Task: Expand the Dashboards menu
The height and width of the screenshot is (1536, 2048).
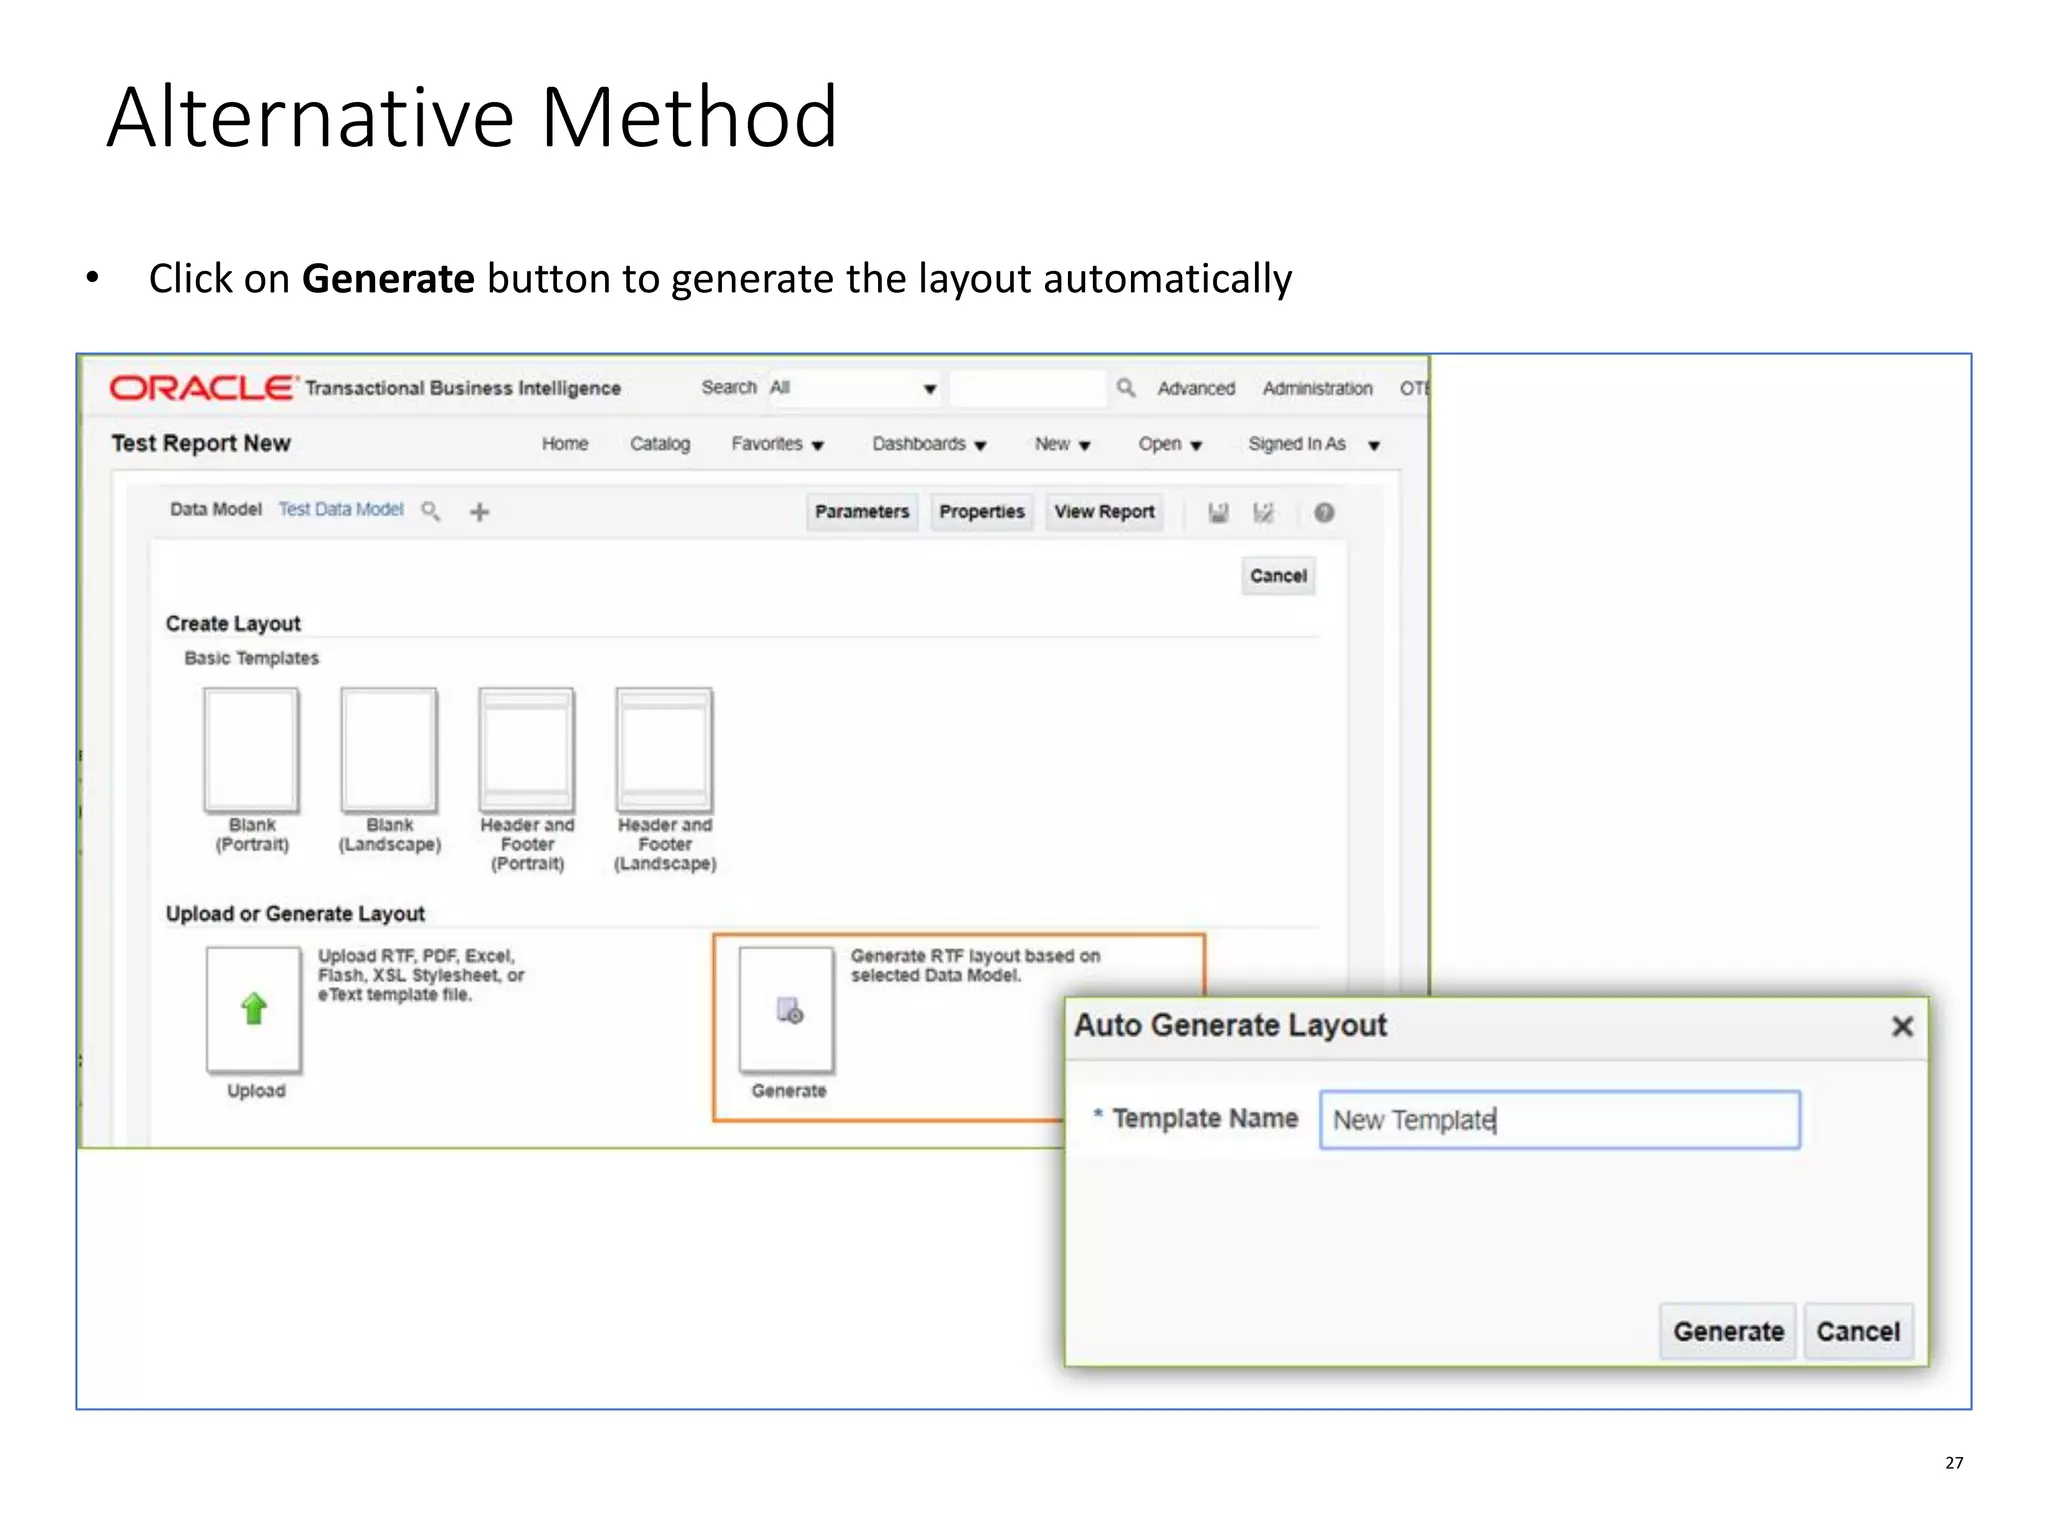Action: [929, 444]
